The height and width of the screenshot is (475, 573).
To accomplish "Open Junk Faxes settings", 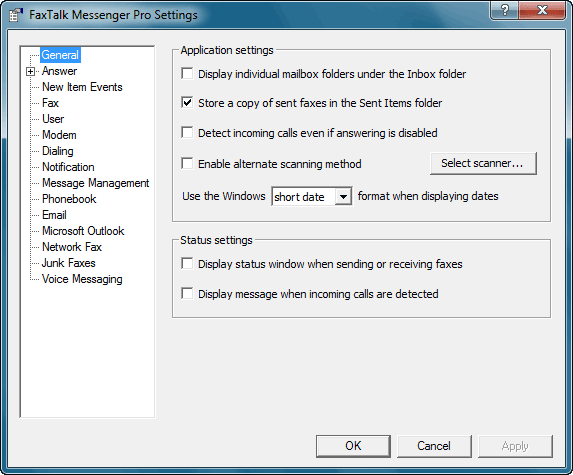I will 69,263.
